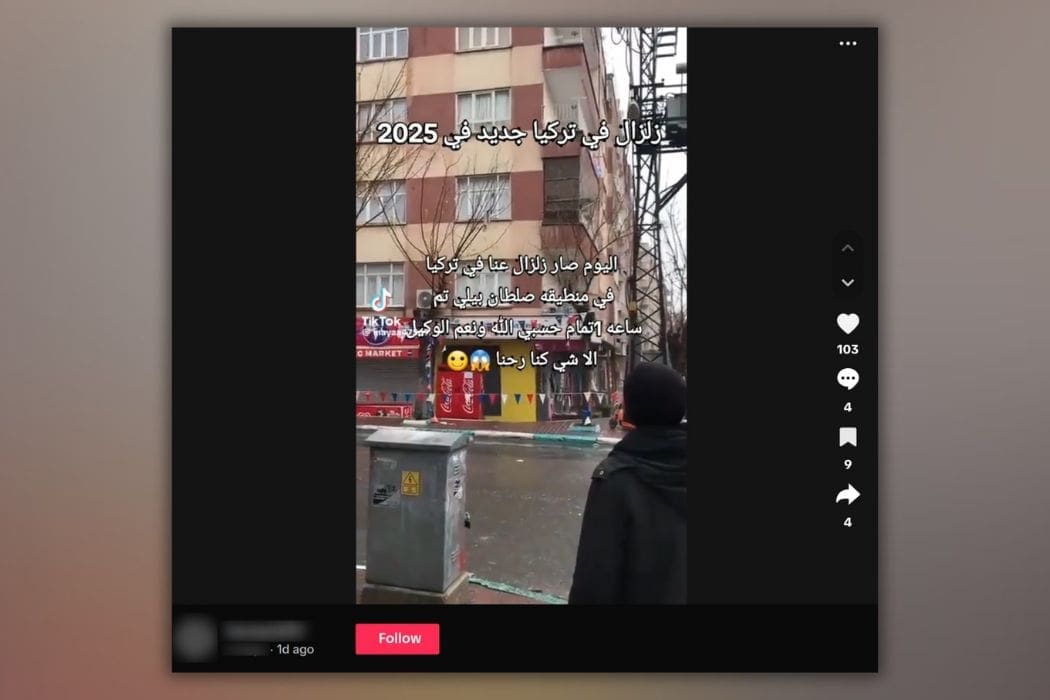This screenshot has width=1050, height=700.
Task: Click the comment count under the bubble icon
Action: tap(847, 407)
